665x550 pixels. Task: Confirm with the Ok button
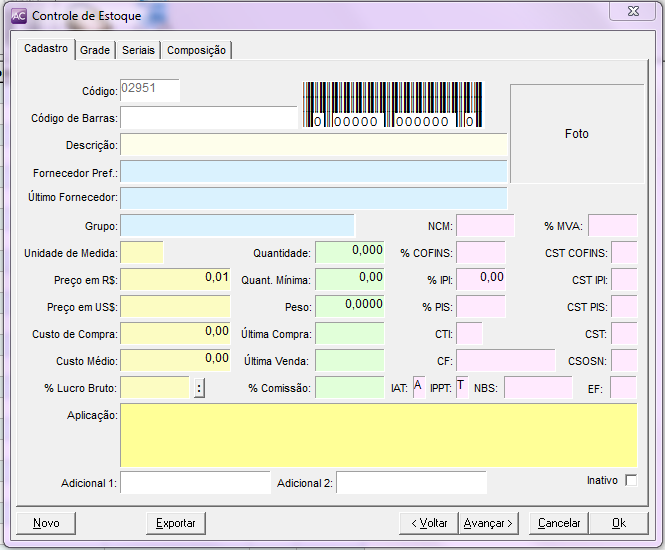pos(618,523)
